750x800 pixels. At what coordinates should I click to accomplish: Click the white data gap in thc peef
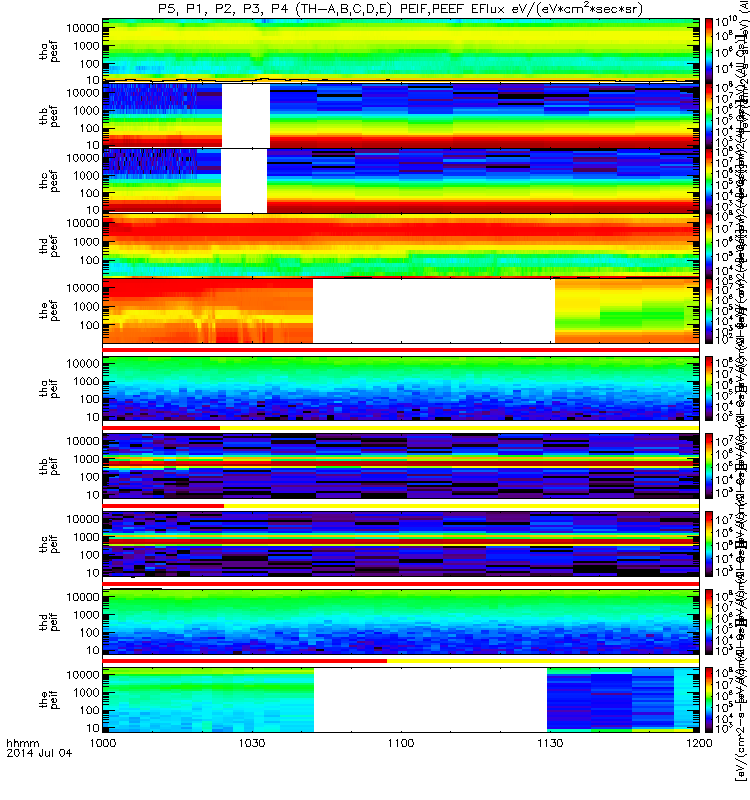(244, 181)
